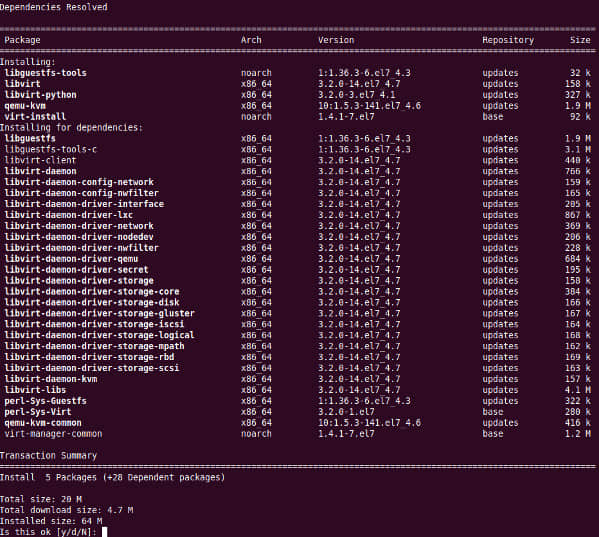
Task: Click version '3.2.0-1.el7' of perl-Sys-Virt
Action: click(346, 412)
